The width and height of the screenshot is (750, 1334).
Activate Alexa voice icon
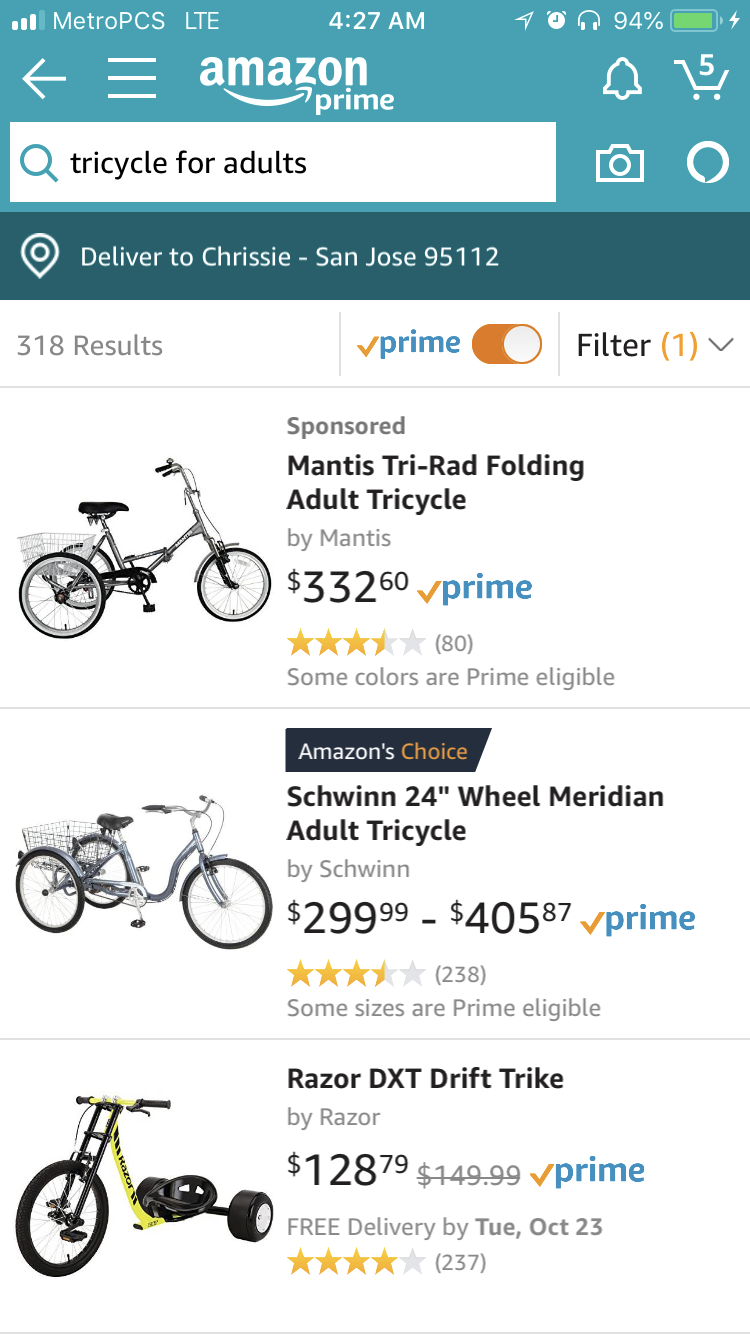[707, 163]
